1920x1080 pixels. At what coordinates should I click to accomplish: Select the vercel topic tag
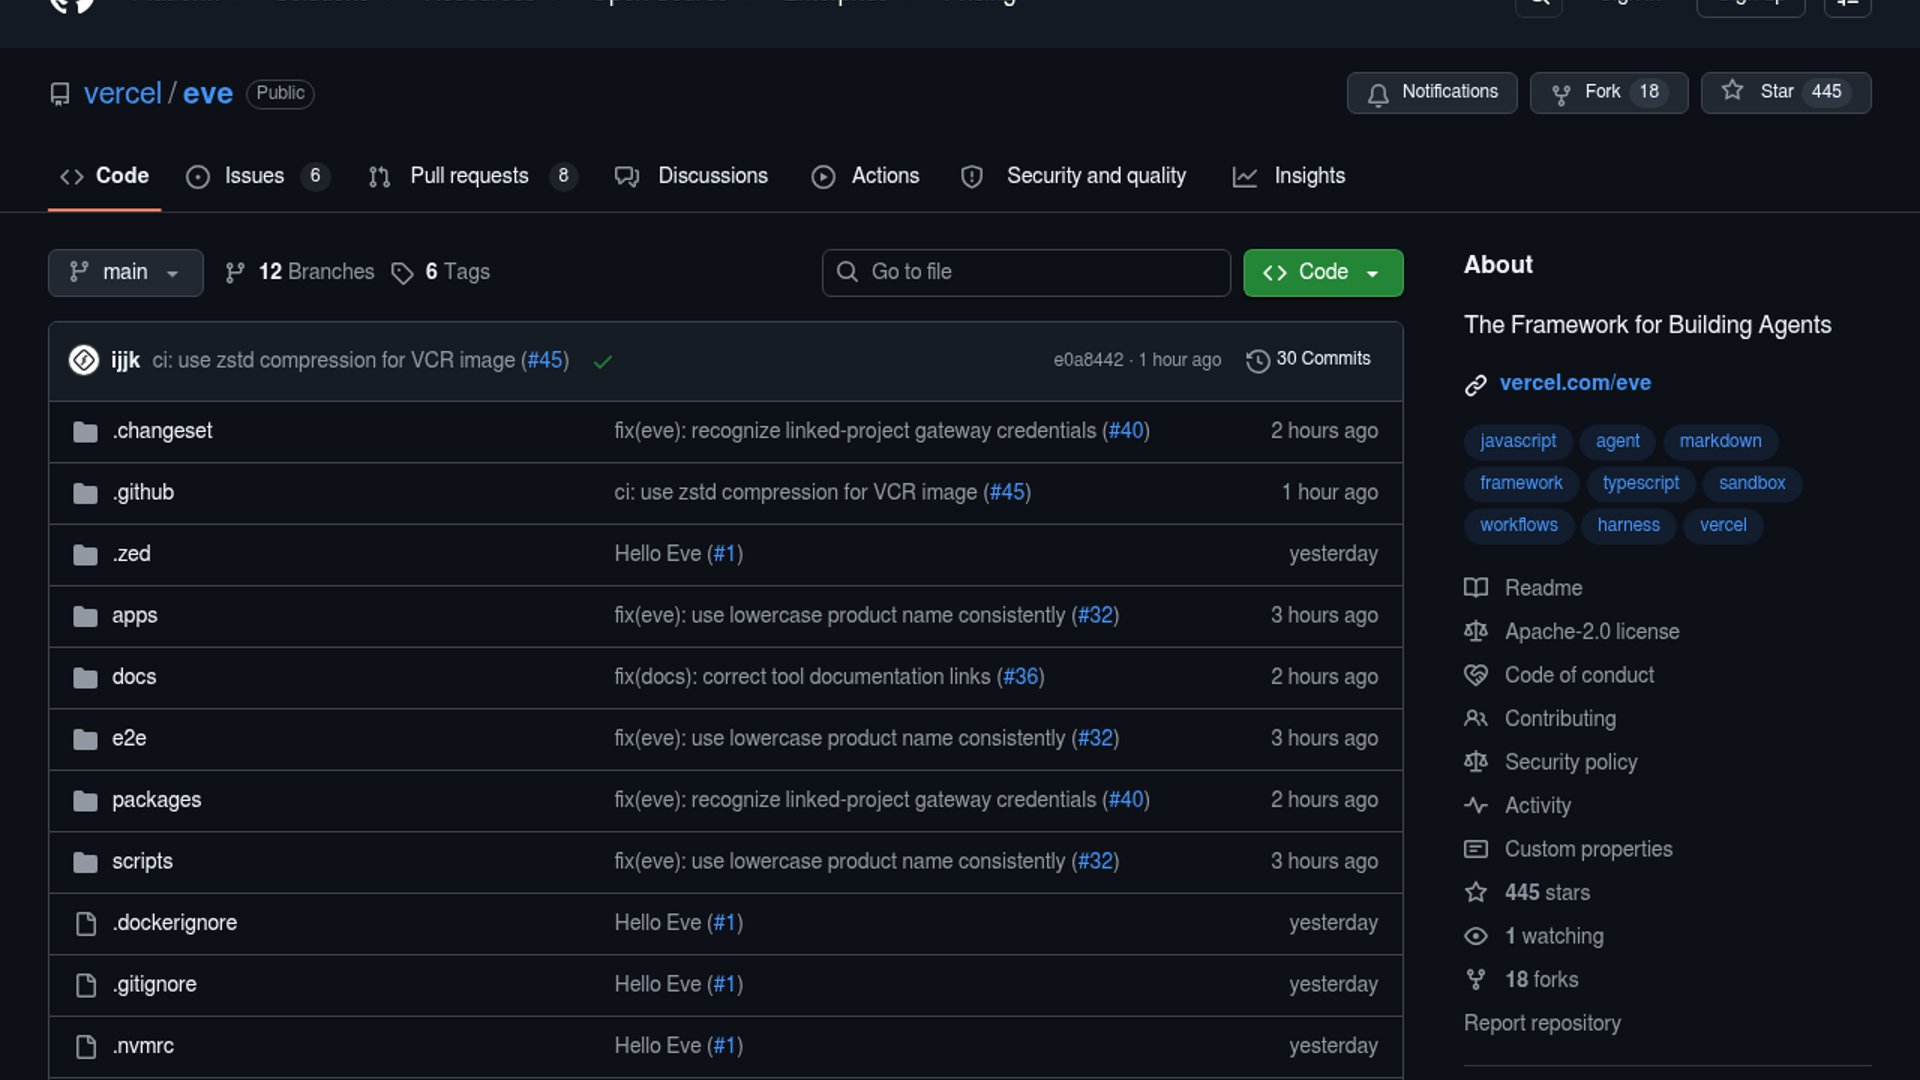click(1723, 525)
